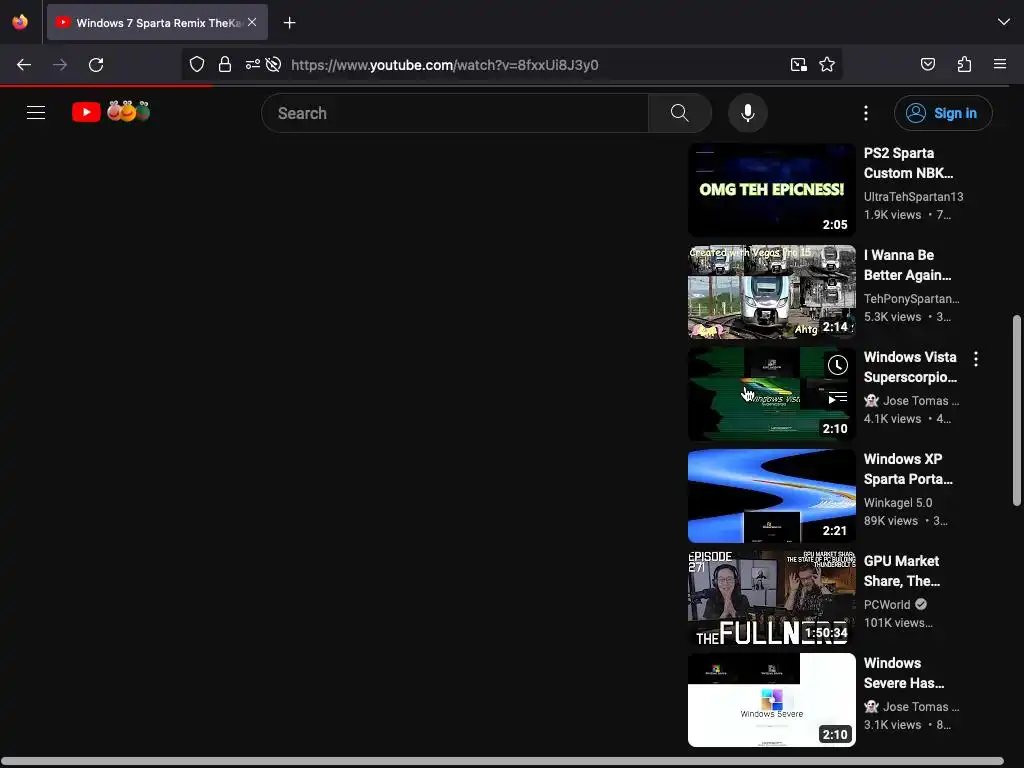Screen dimensions: 1024x768
Task: Click the vertical page scrollbar
Action: pyautogui.click(x=1016, y=410)
